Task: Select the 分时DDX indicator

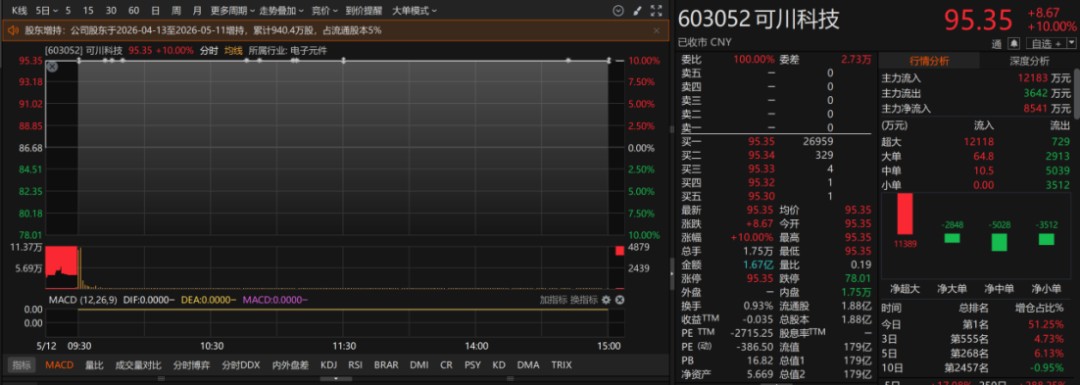Action: [x=241, y=365]
